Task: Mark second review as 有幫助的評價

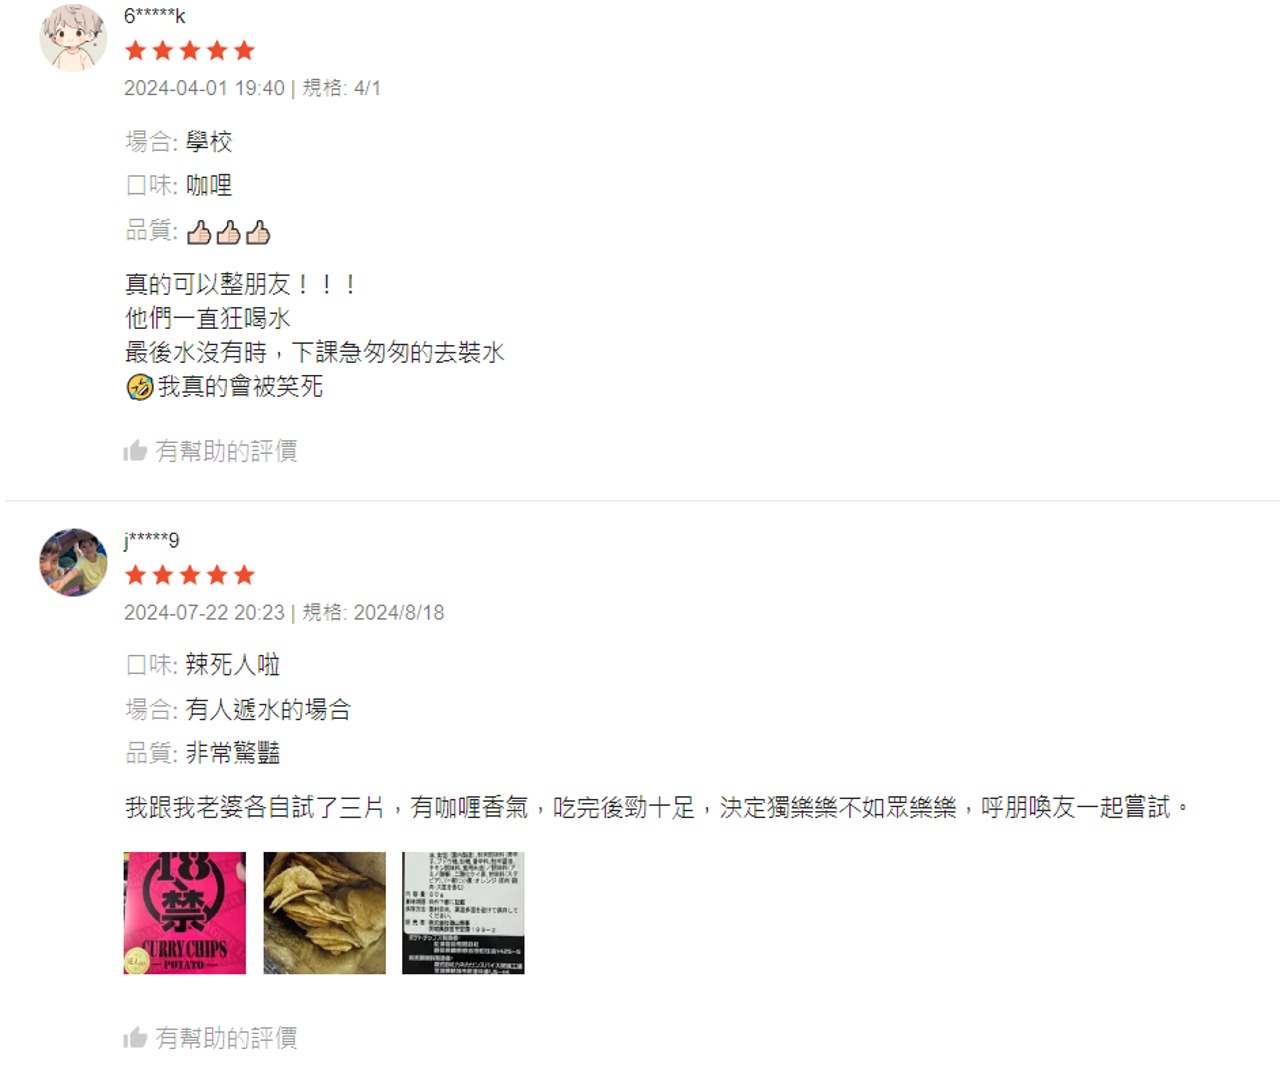Action: click(211, 1038)
